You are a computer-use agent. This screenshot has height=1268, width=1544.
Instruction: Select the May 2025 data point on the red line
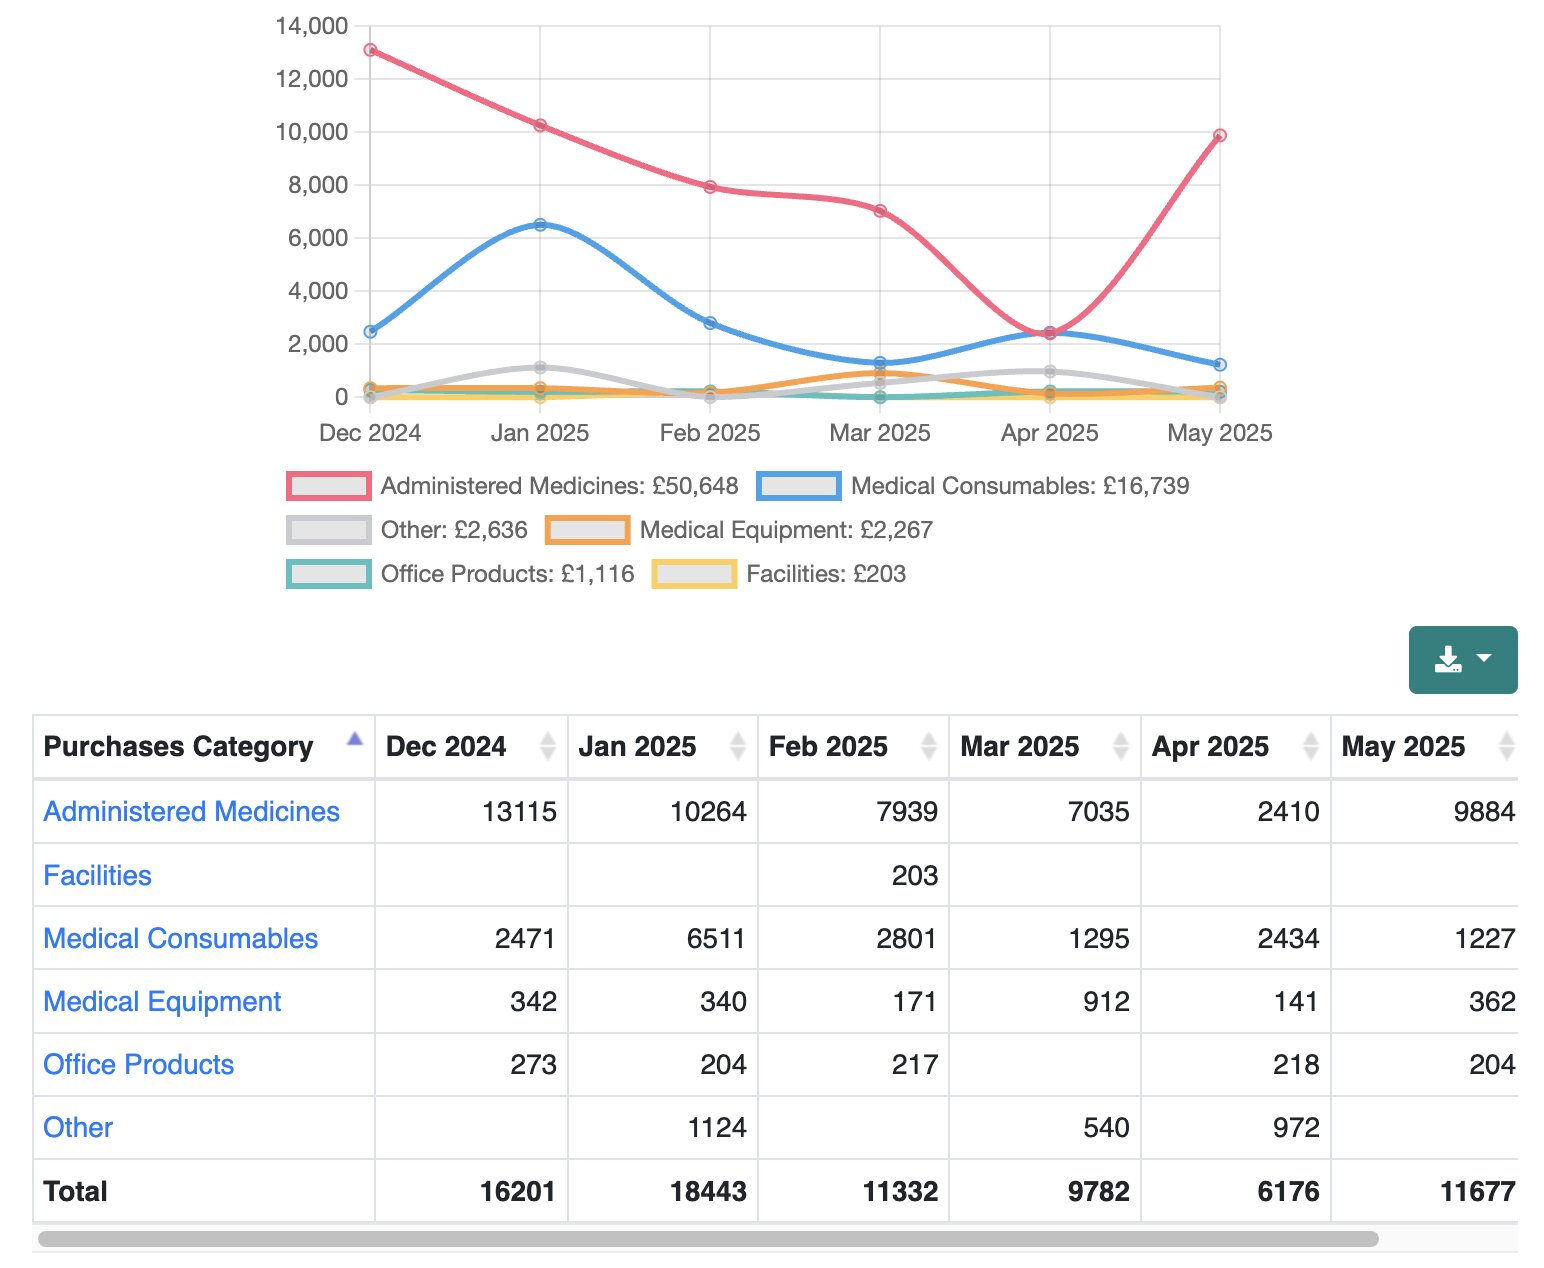[1219, 133]
